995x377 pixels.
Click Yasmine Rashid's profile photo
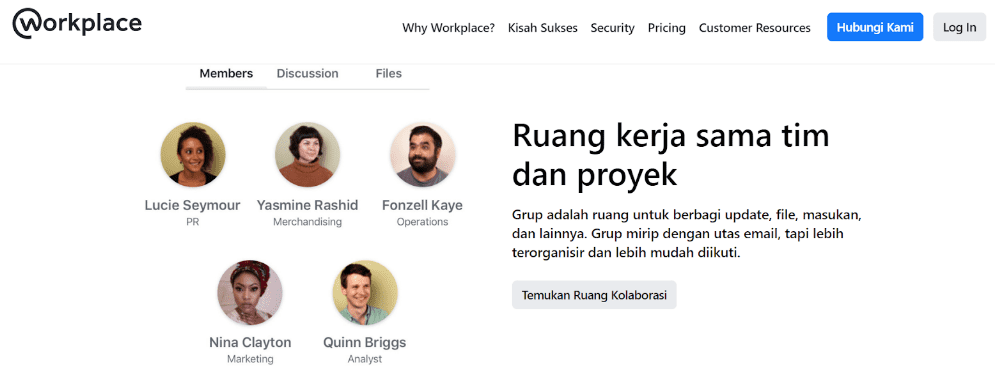point(307,154)
